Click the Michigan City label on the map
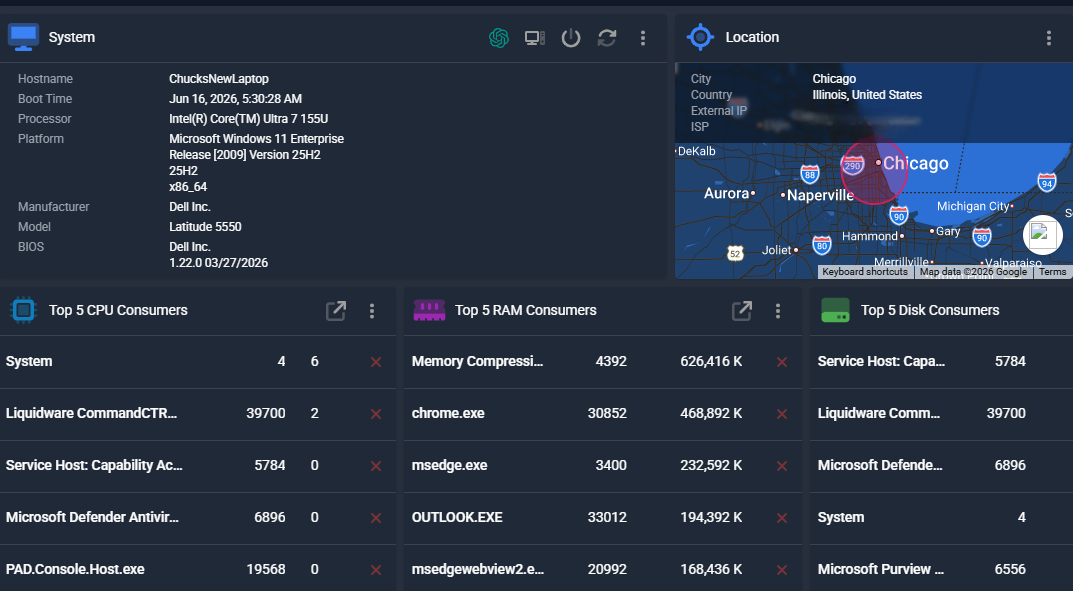The height and width of the screenshot is (591, 1073). (x=972, y=206)
